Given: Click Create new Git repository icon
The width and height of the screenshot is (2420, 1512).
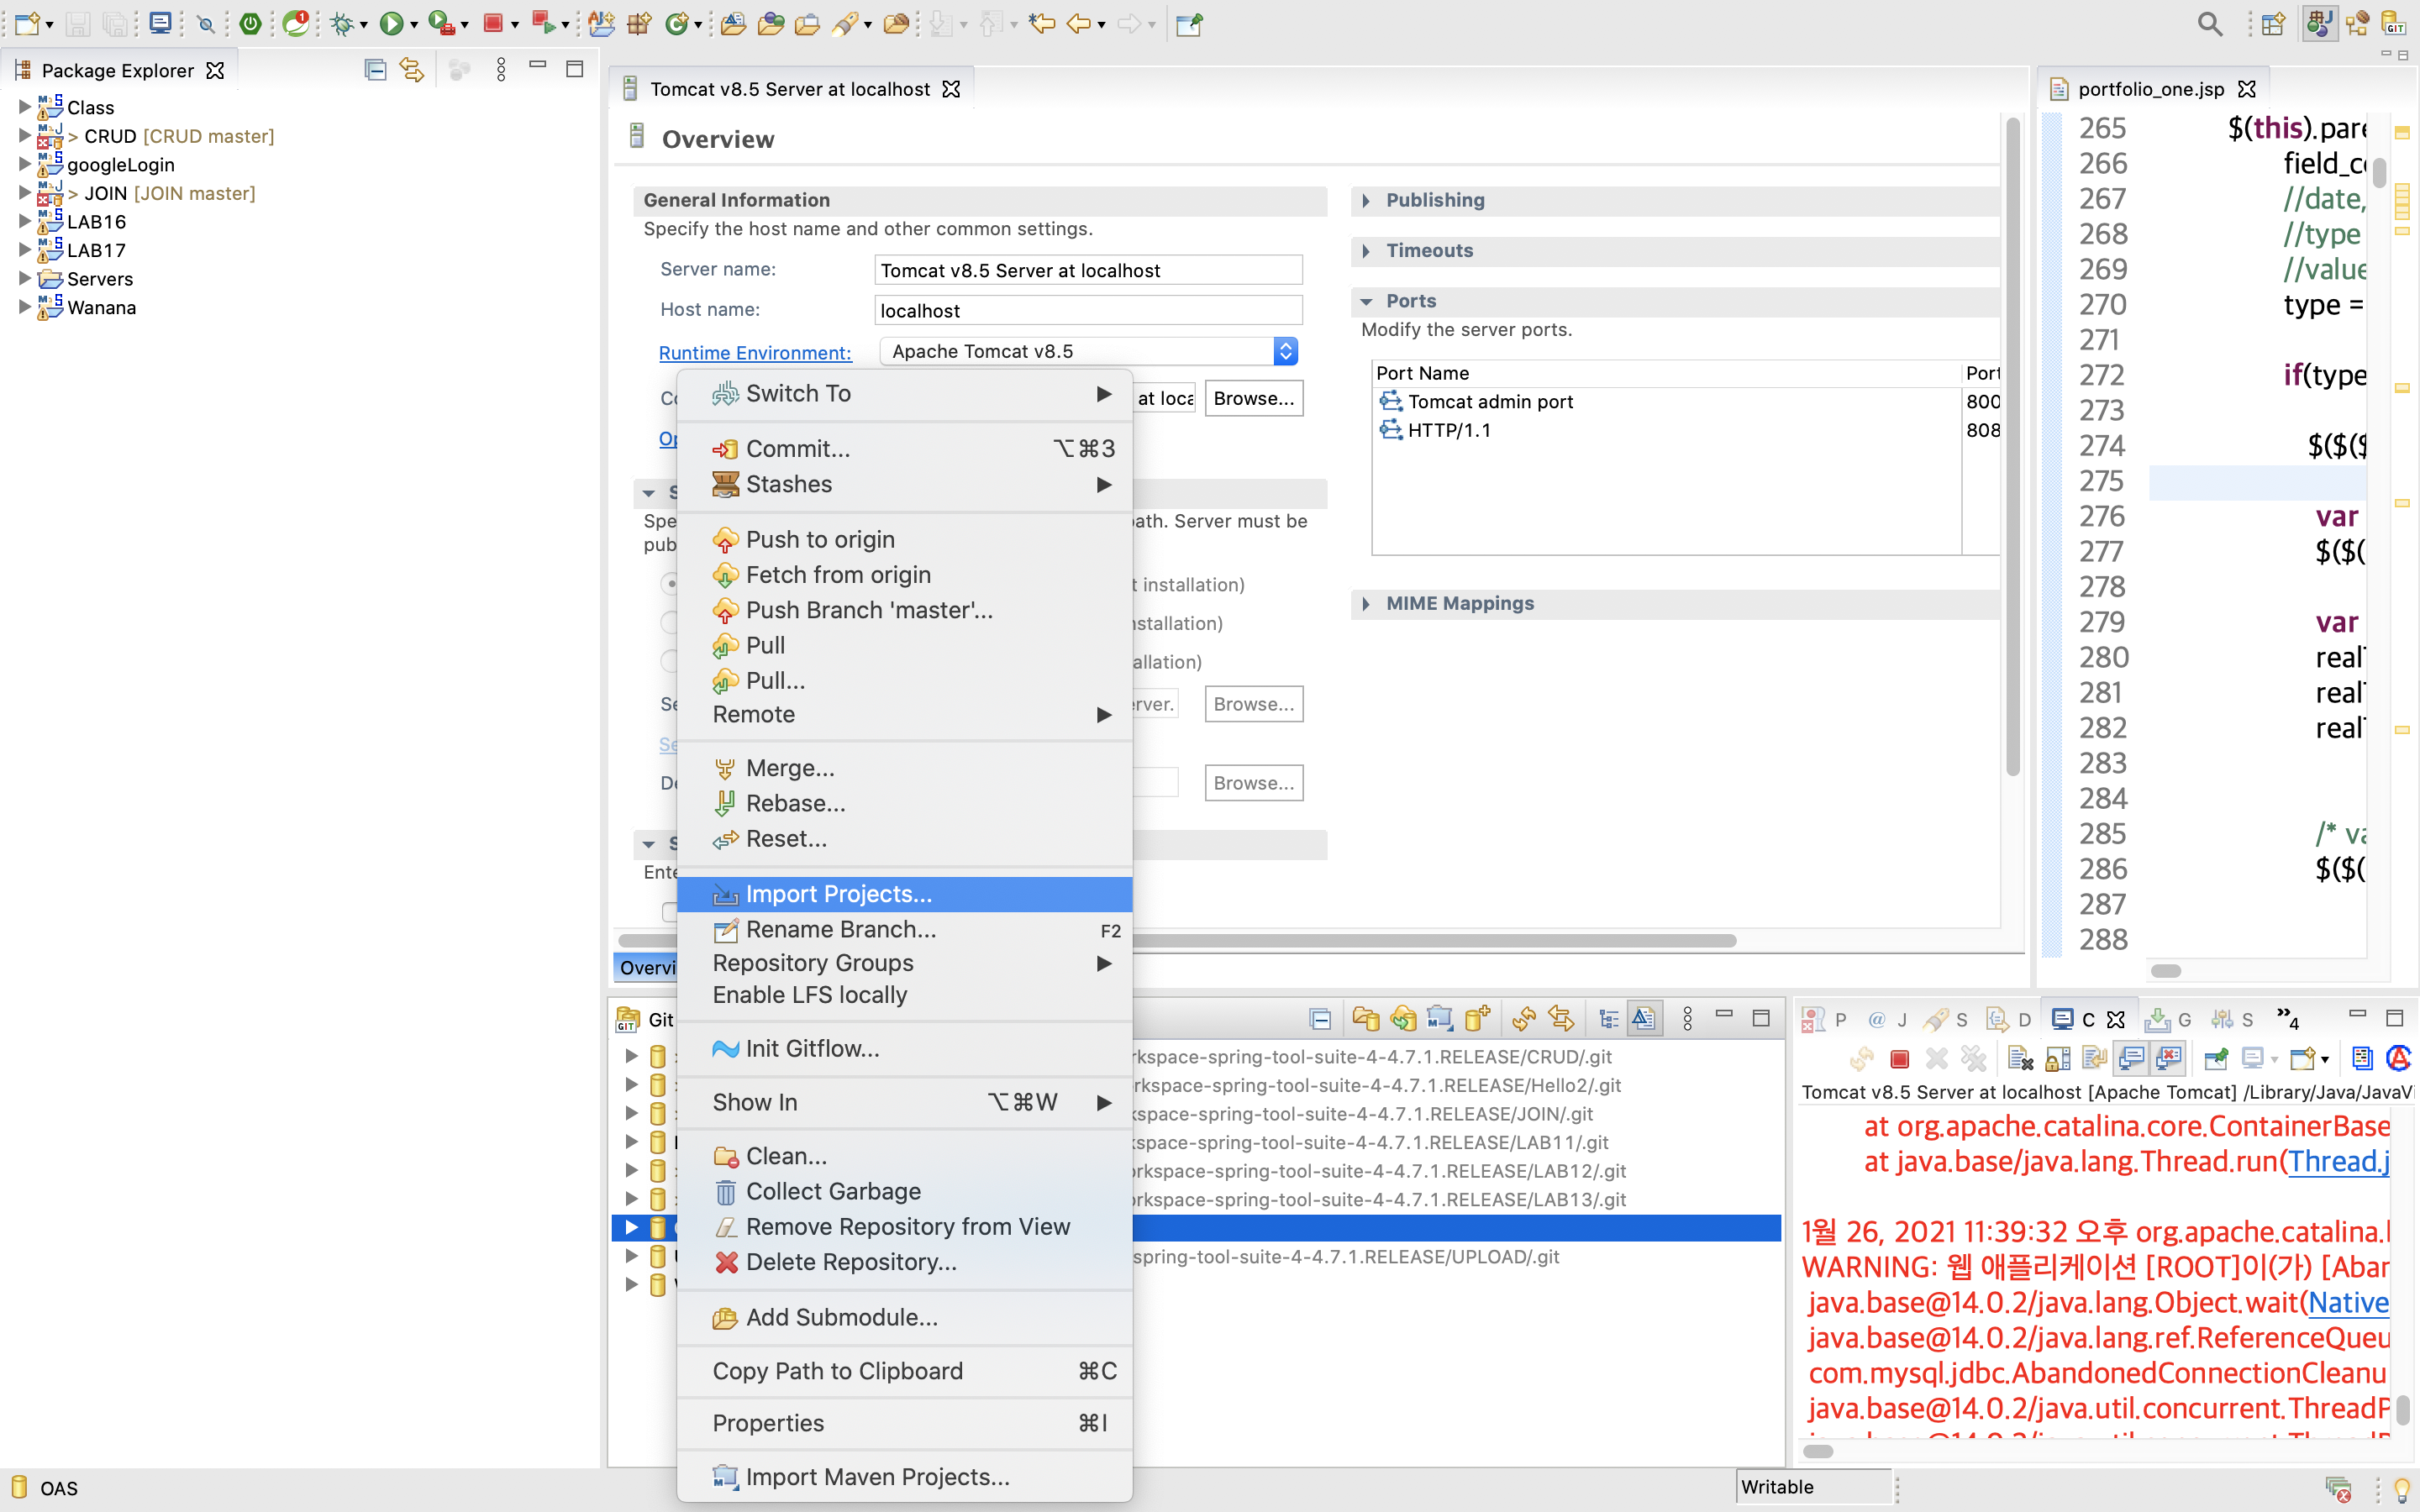Looking at the screenshot, I should (x=1476, y=1019).
